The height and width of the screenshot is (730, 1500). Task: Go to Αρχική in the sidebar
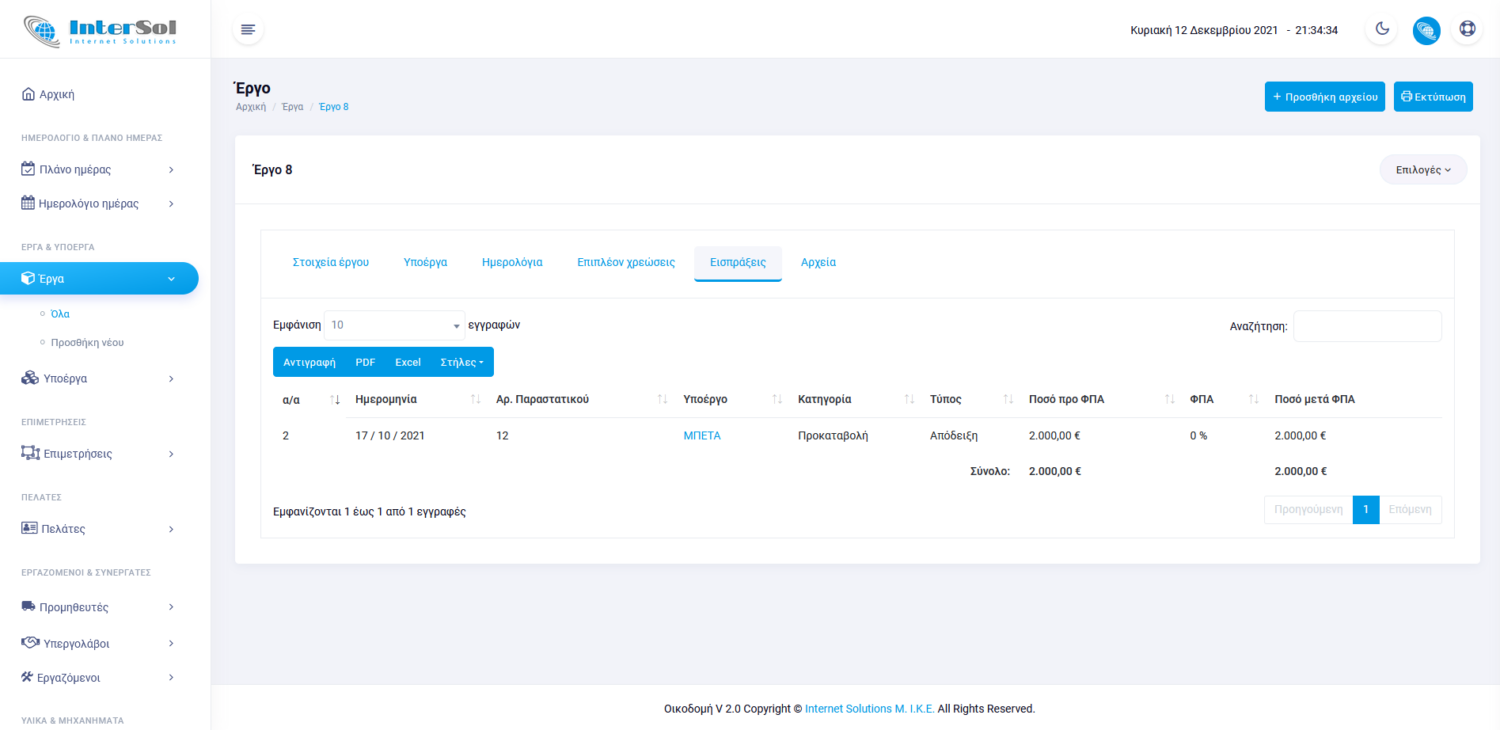pyautogui.click(x=57, y=94)
